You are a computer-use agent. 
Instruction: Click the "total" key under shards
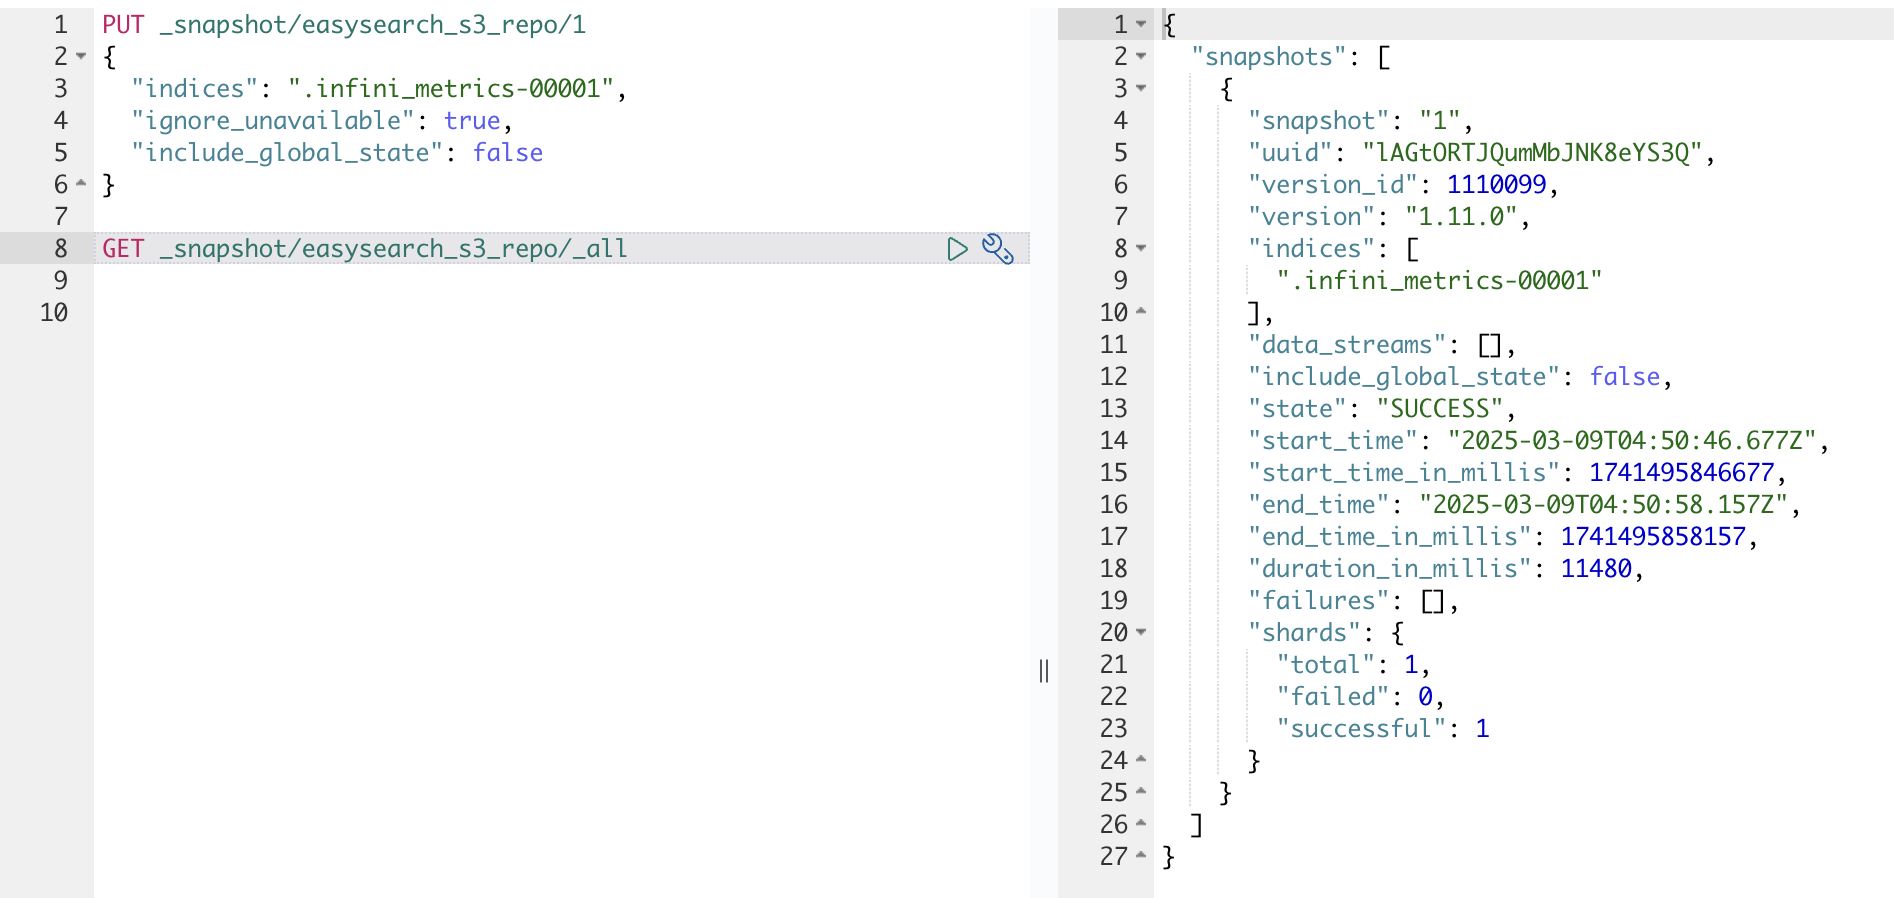pyautogui.click(x=1326, y=665)
